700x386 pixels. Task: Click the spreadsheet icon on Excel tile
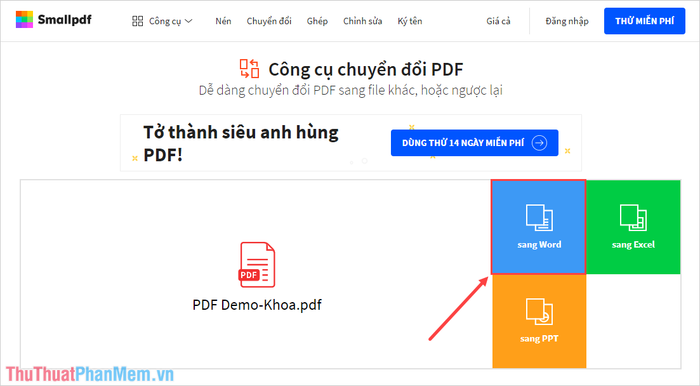633,217
